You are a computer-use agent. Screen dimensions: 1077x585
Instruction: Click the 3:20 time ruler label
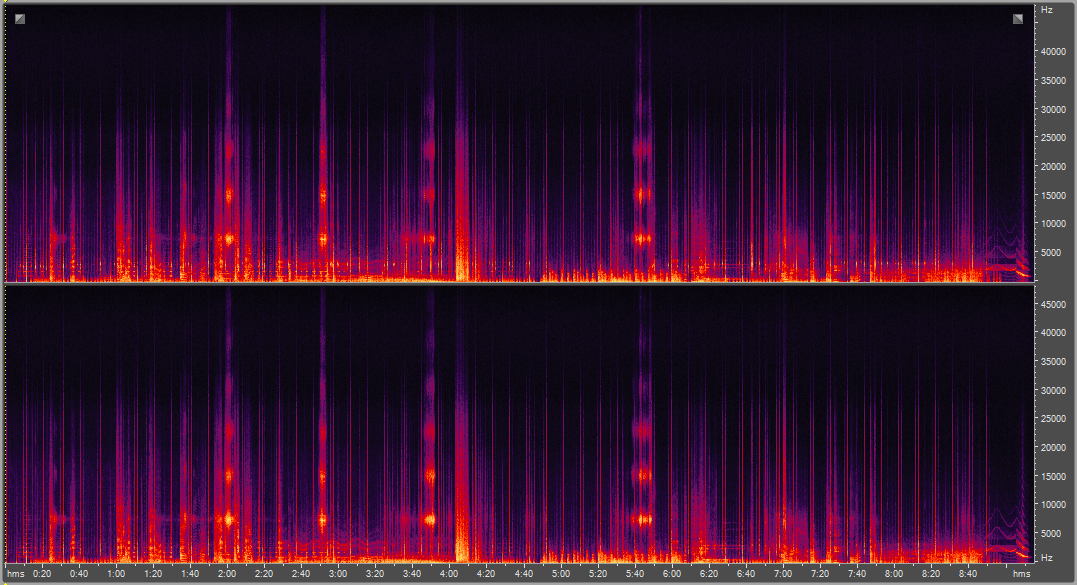(375, 574)
